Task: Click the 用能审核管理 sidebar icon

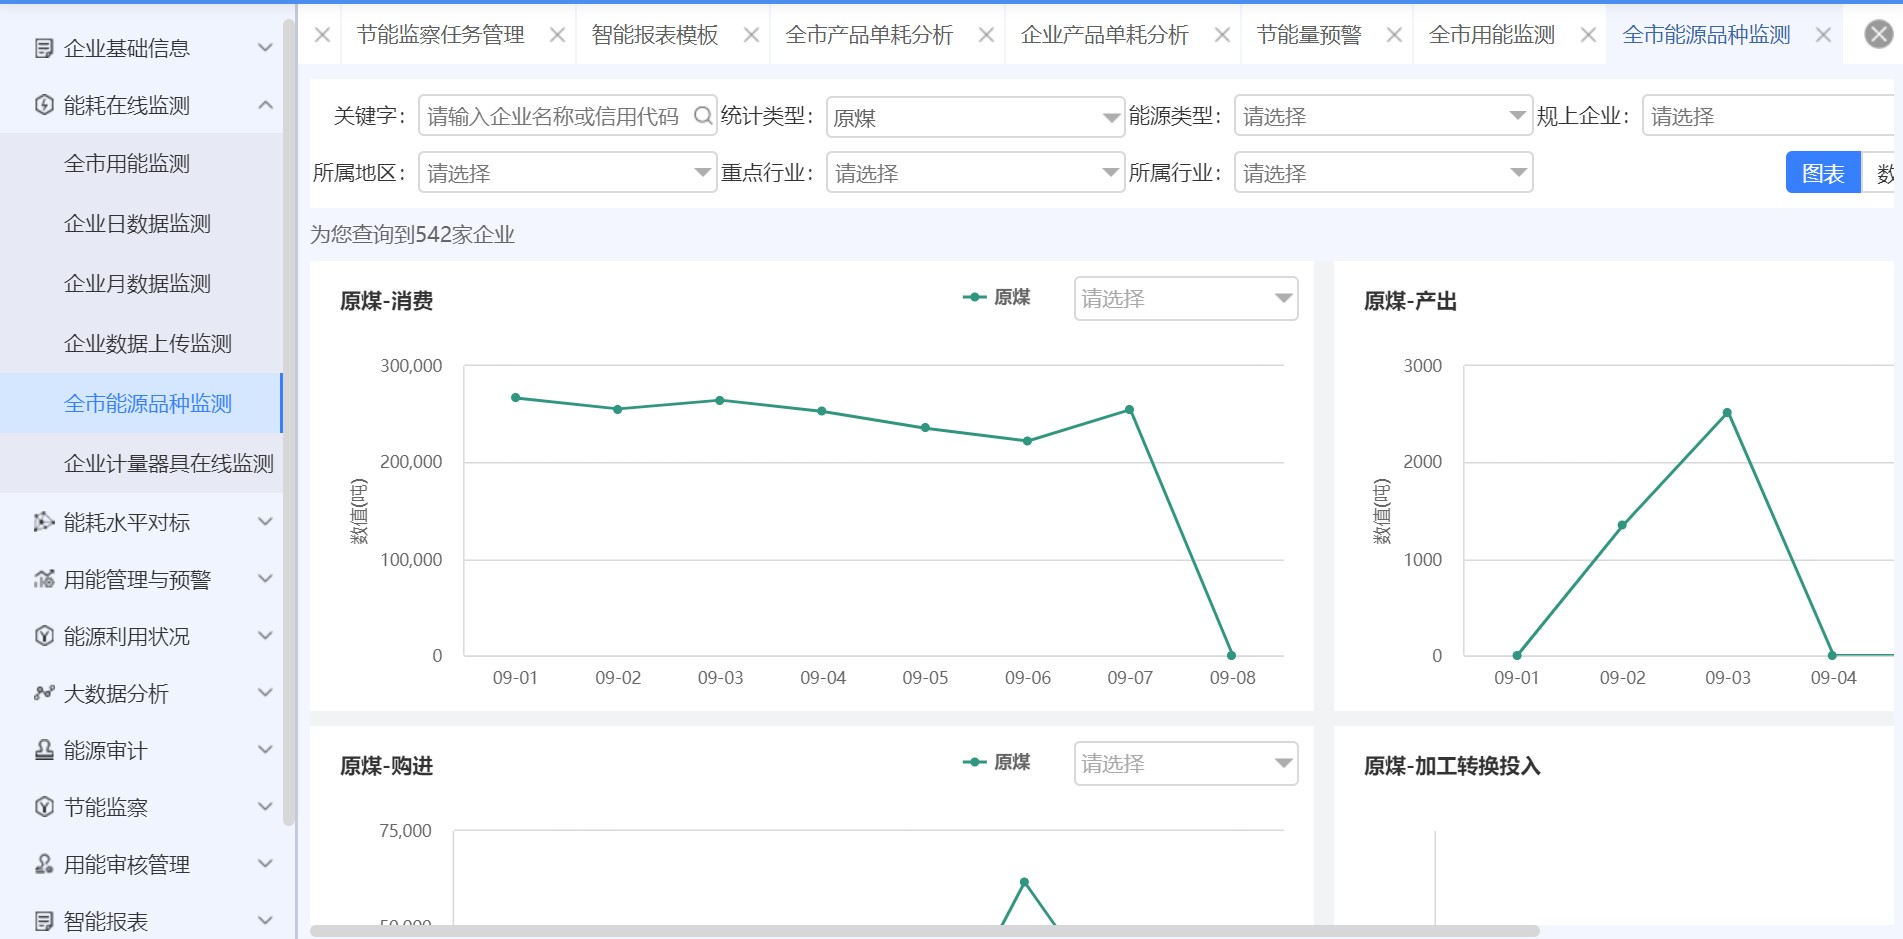Action: 44,864
